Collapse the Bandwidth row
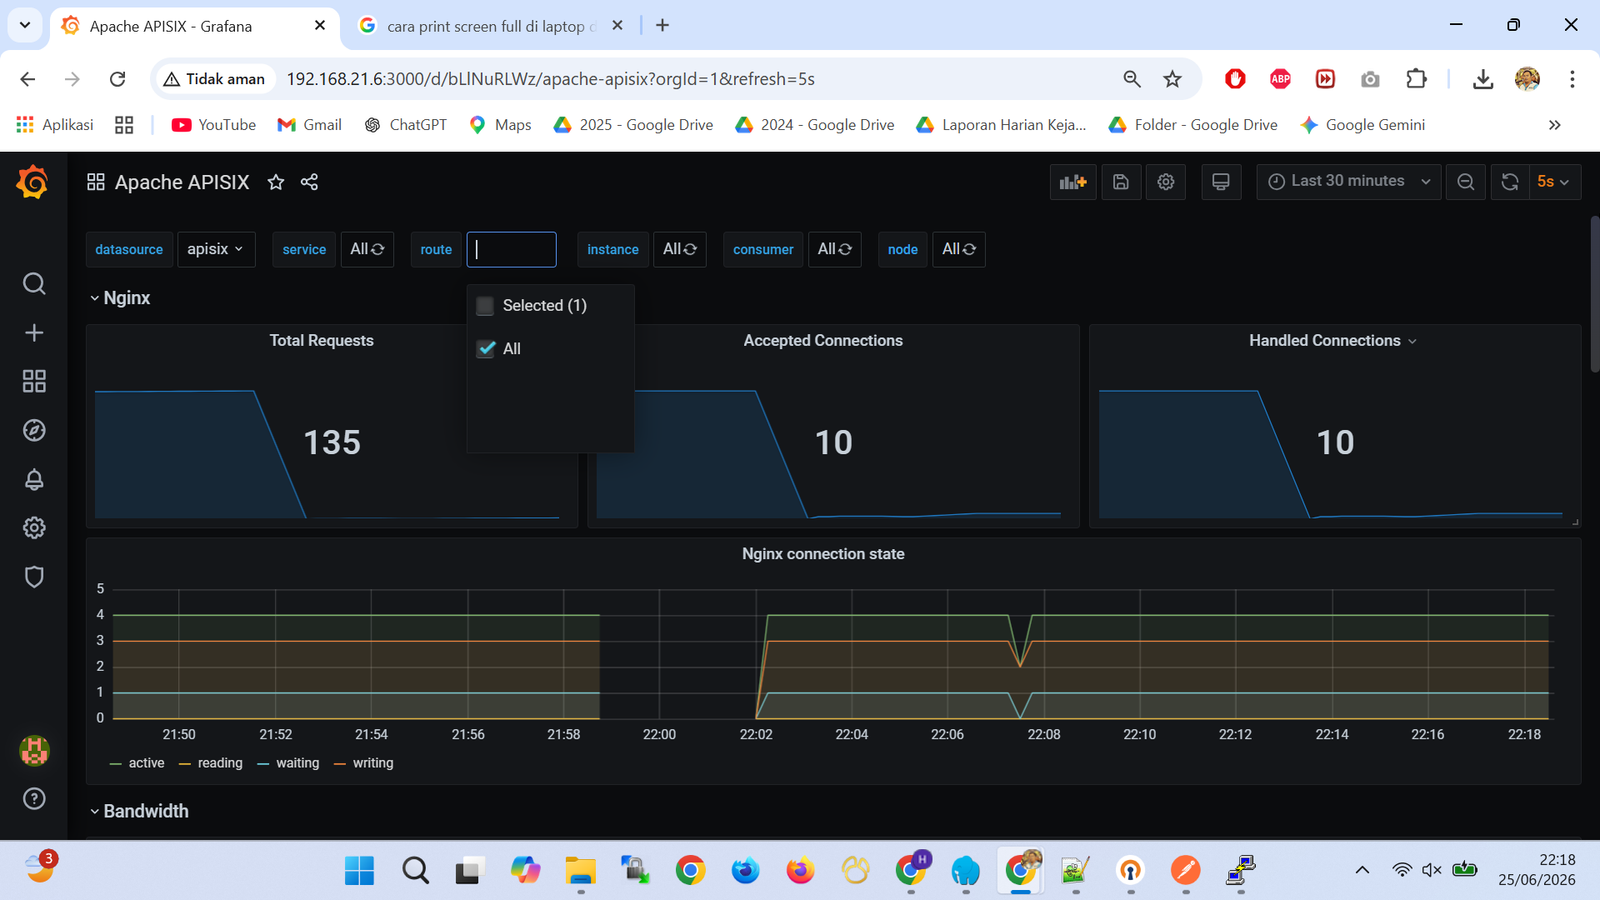This screenshot has height=900, width=1600. (139, 811)
